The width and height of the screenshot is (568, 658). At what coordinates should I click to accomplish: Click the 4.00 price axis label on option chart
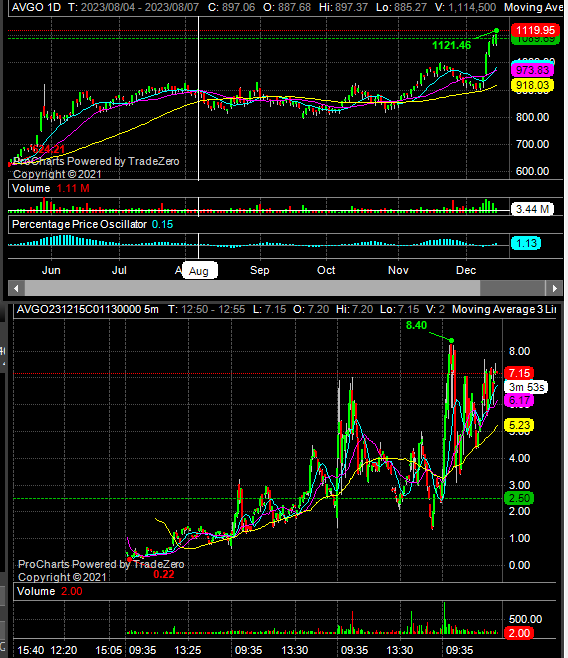[519, 458]
